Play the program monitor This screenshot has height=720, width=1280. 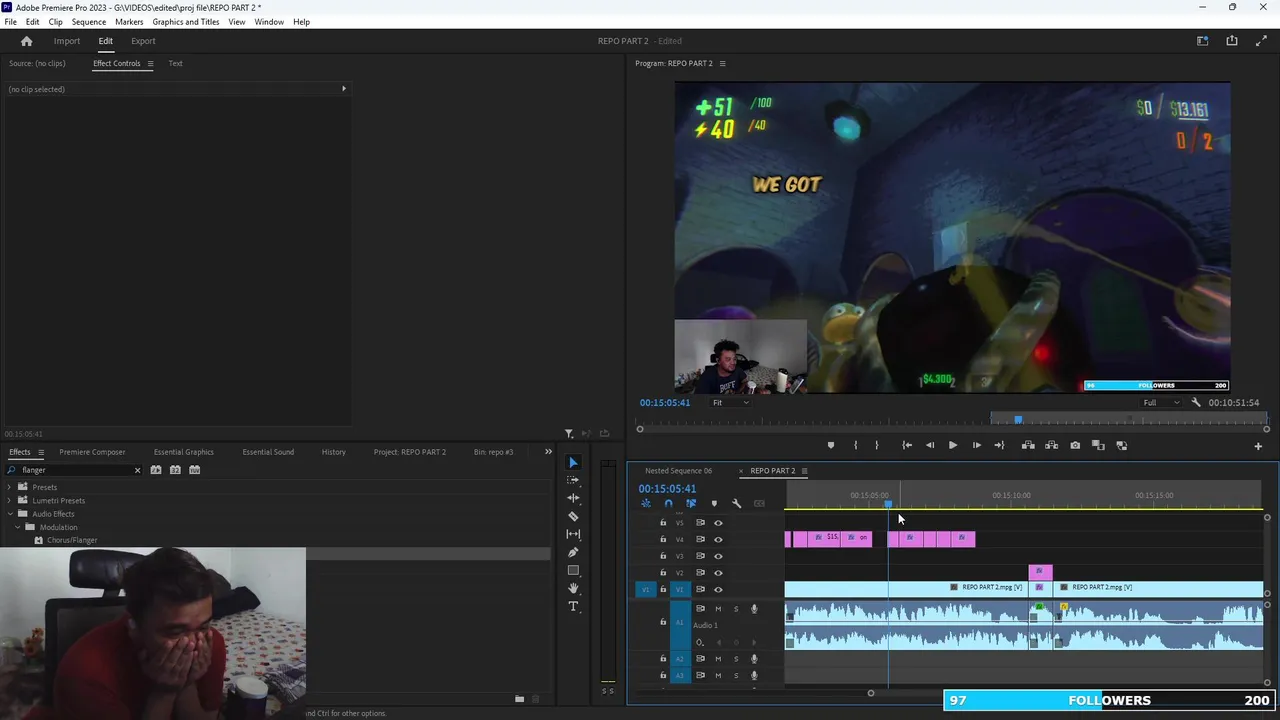(952, 445)
